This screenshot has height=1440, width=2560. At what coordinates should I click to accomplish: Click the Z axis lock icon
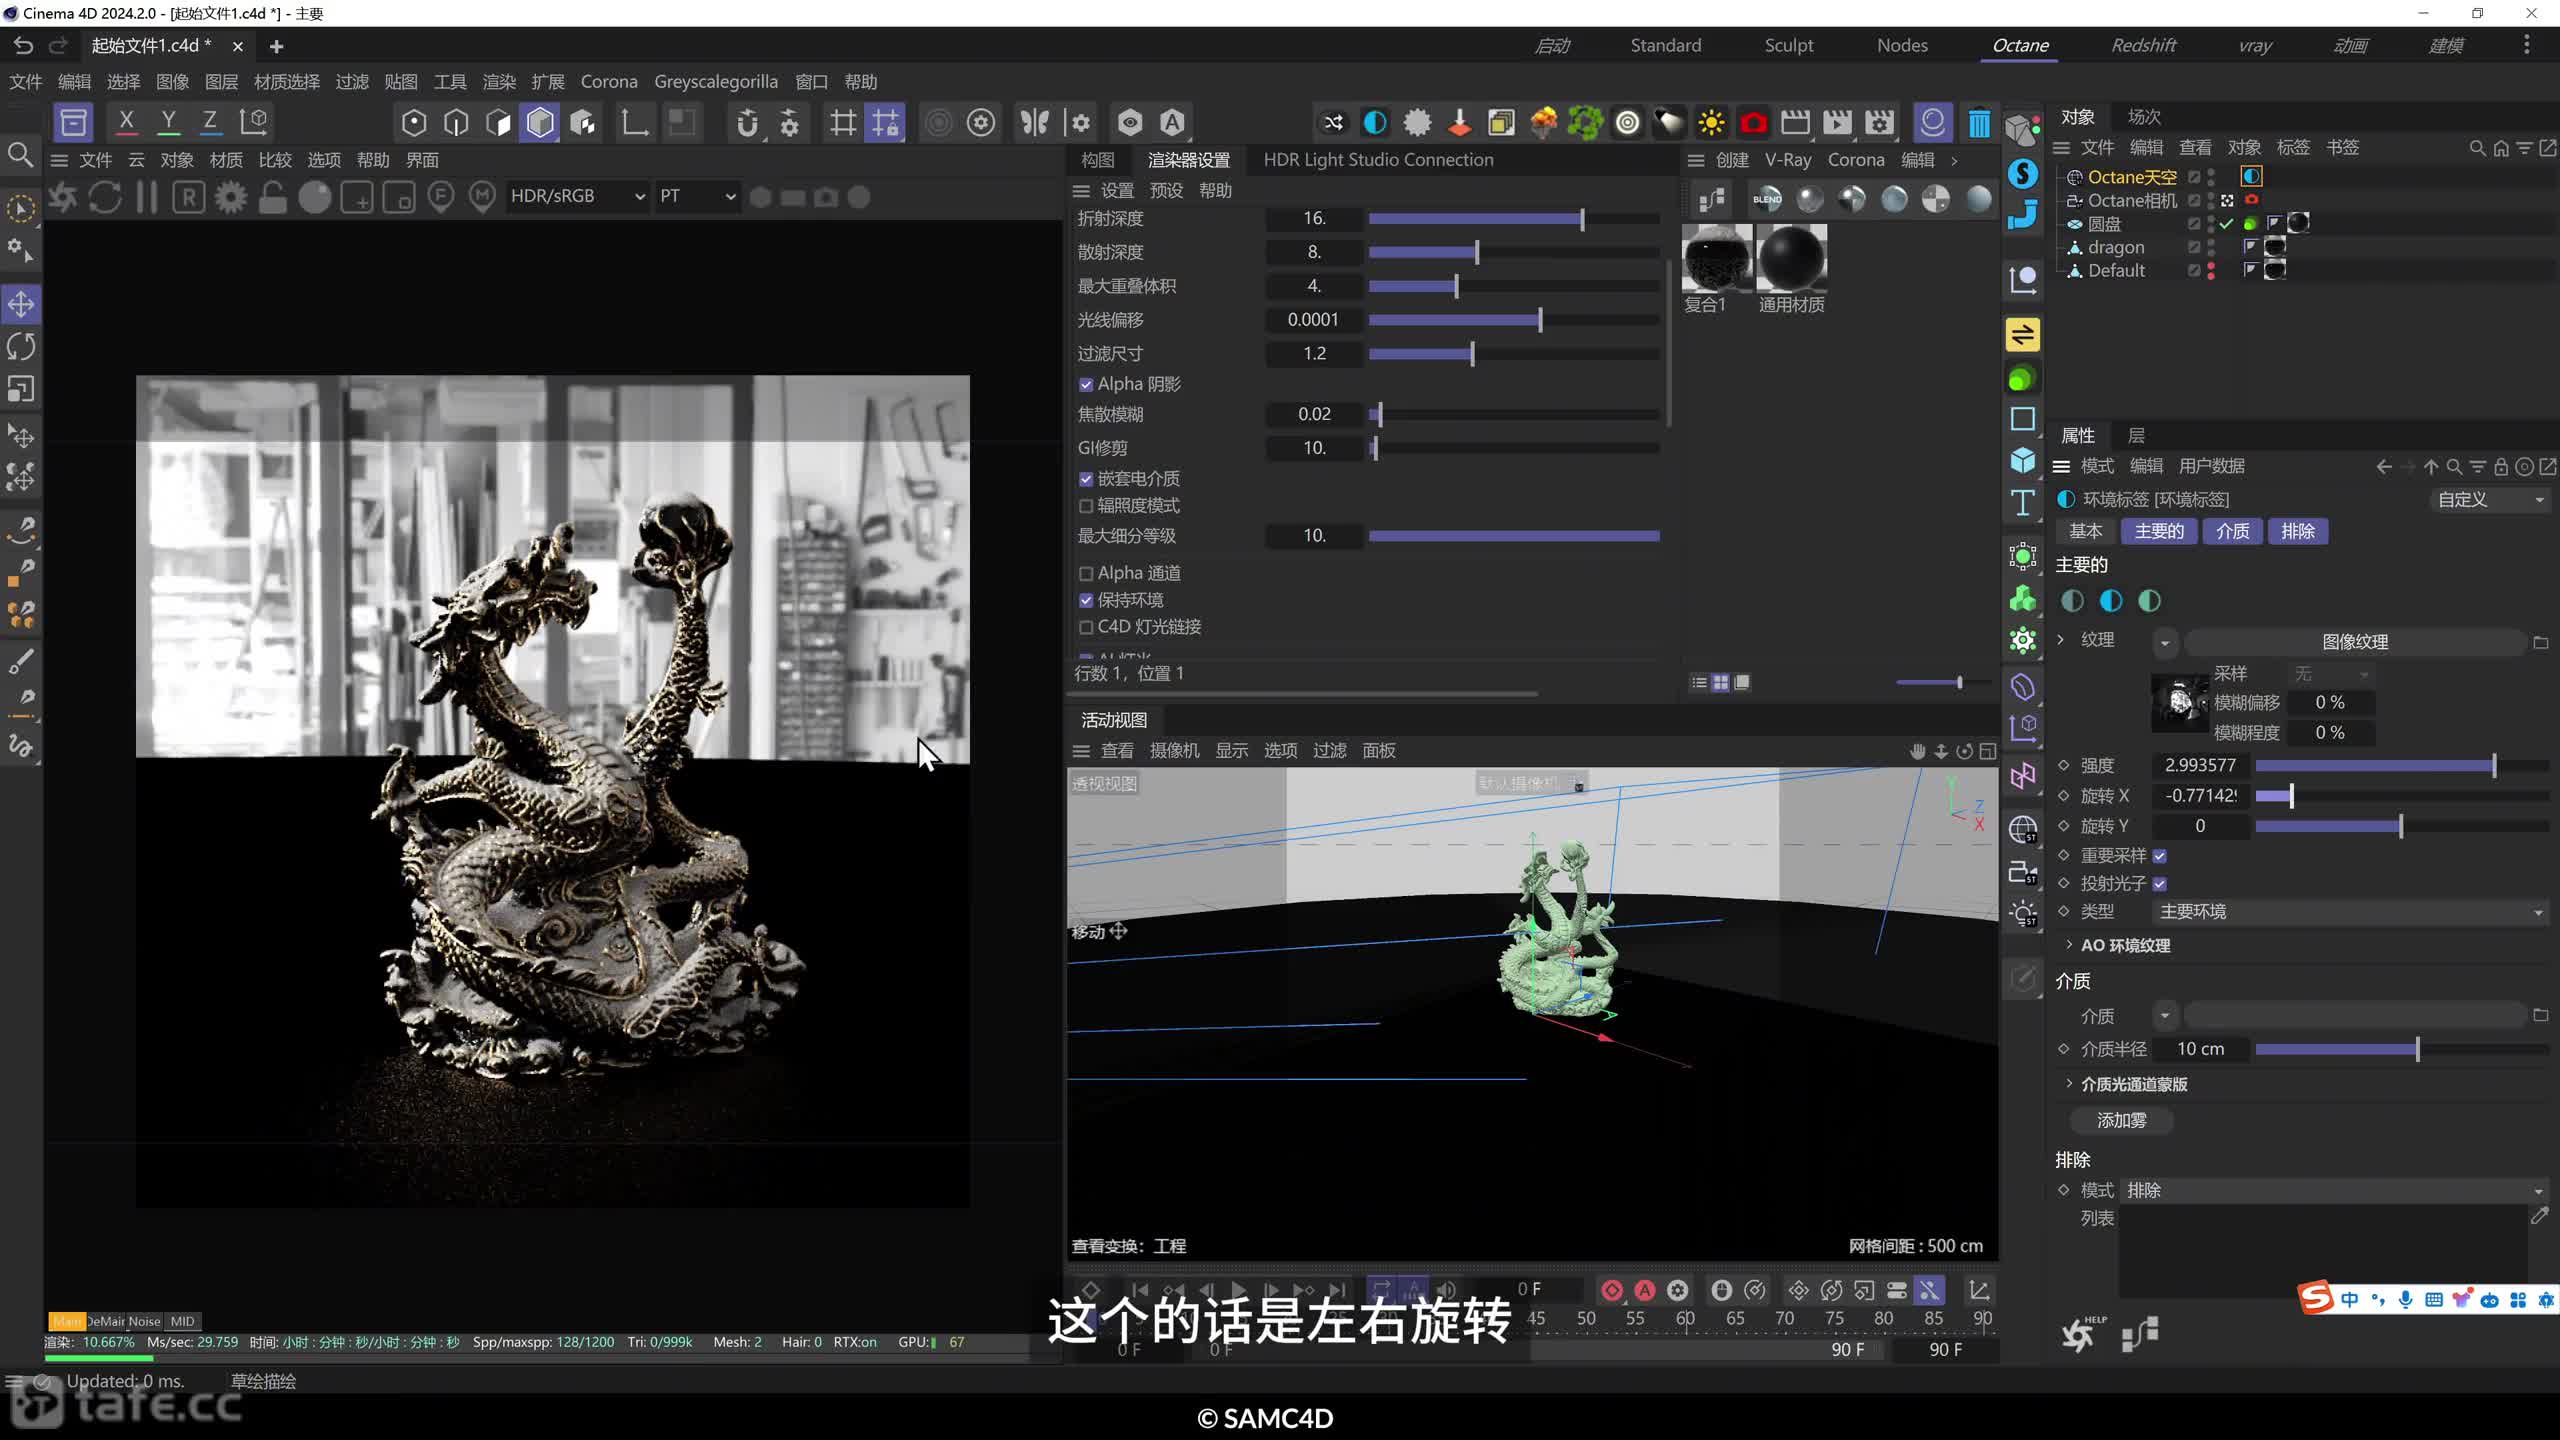point(210,122)
